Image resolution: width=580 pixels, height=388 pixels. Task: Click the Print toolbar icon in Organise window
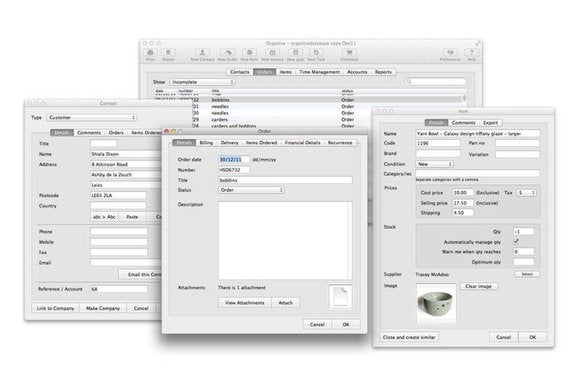tap(150, 54)
